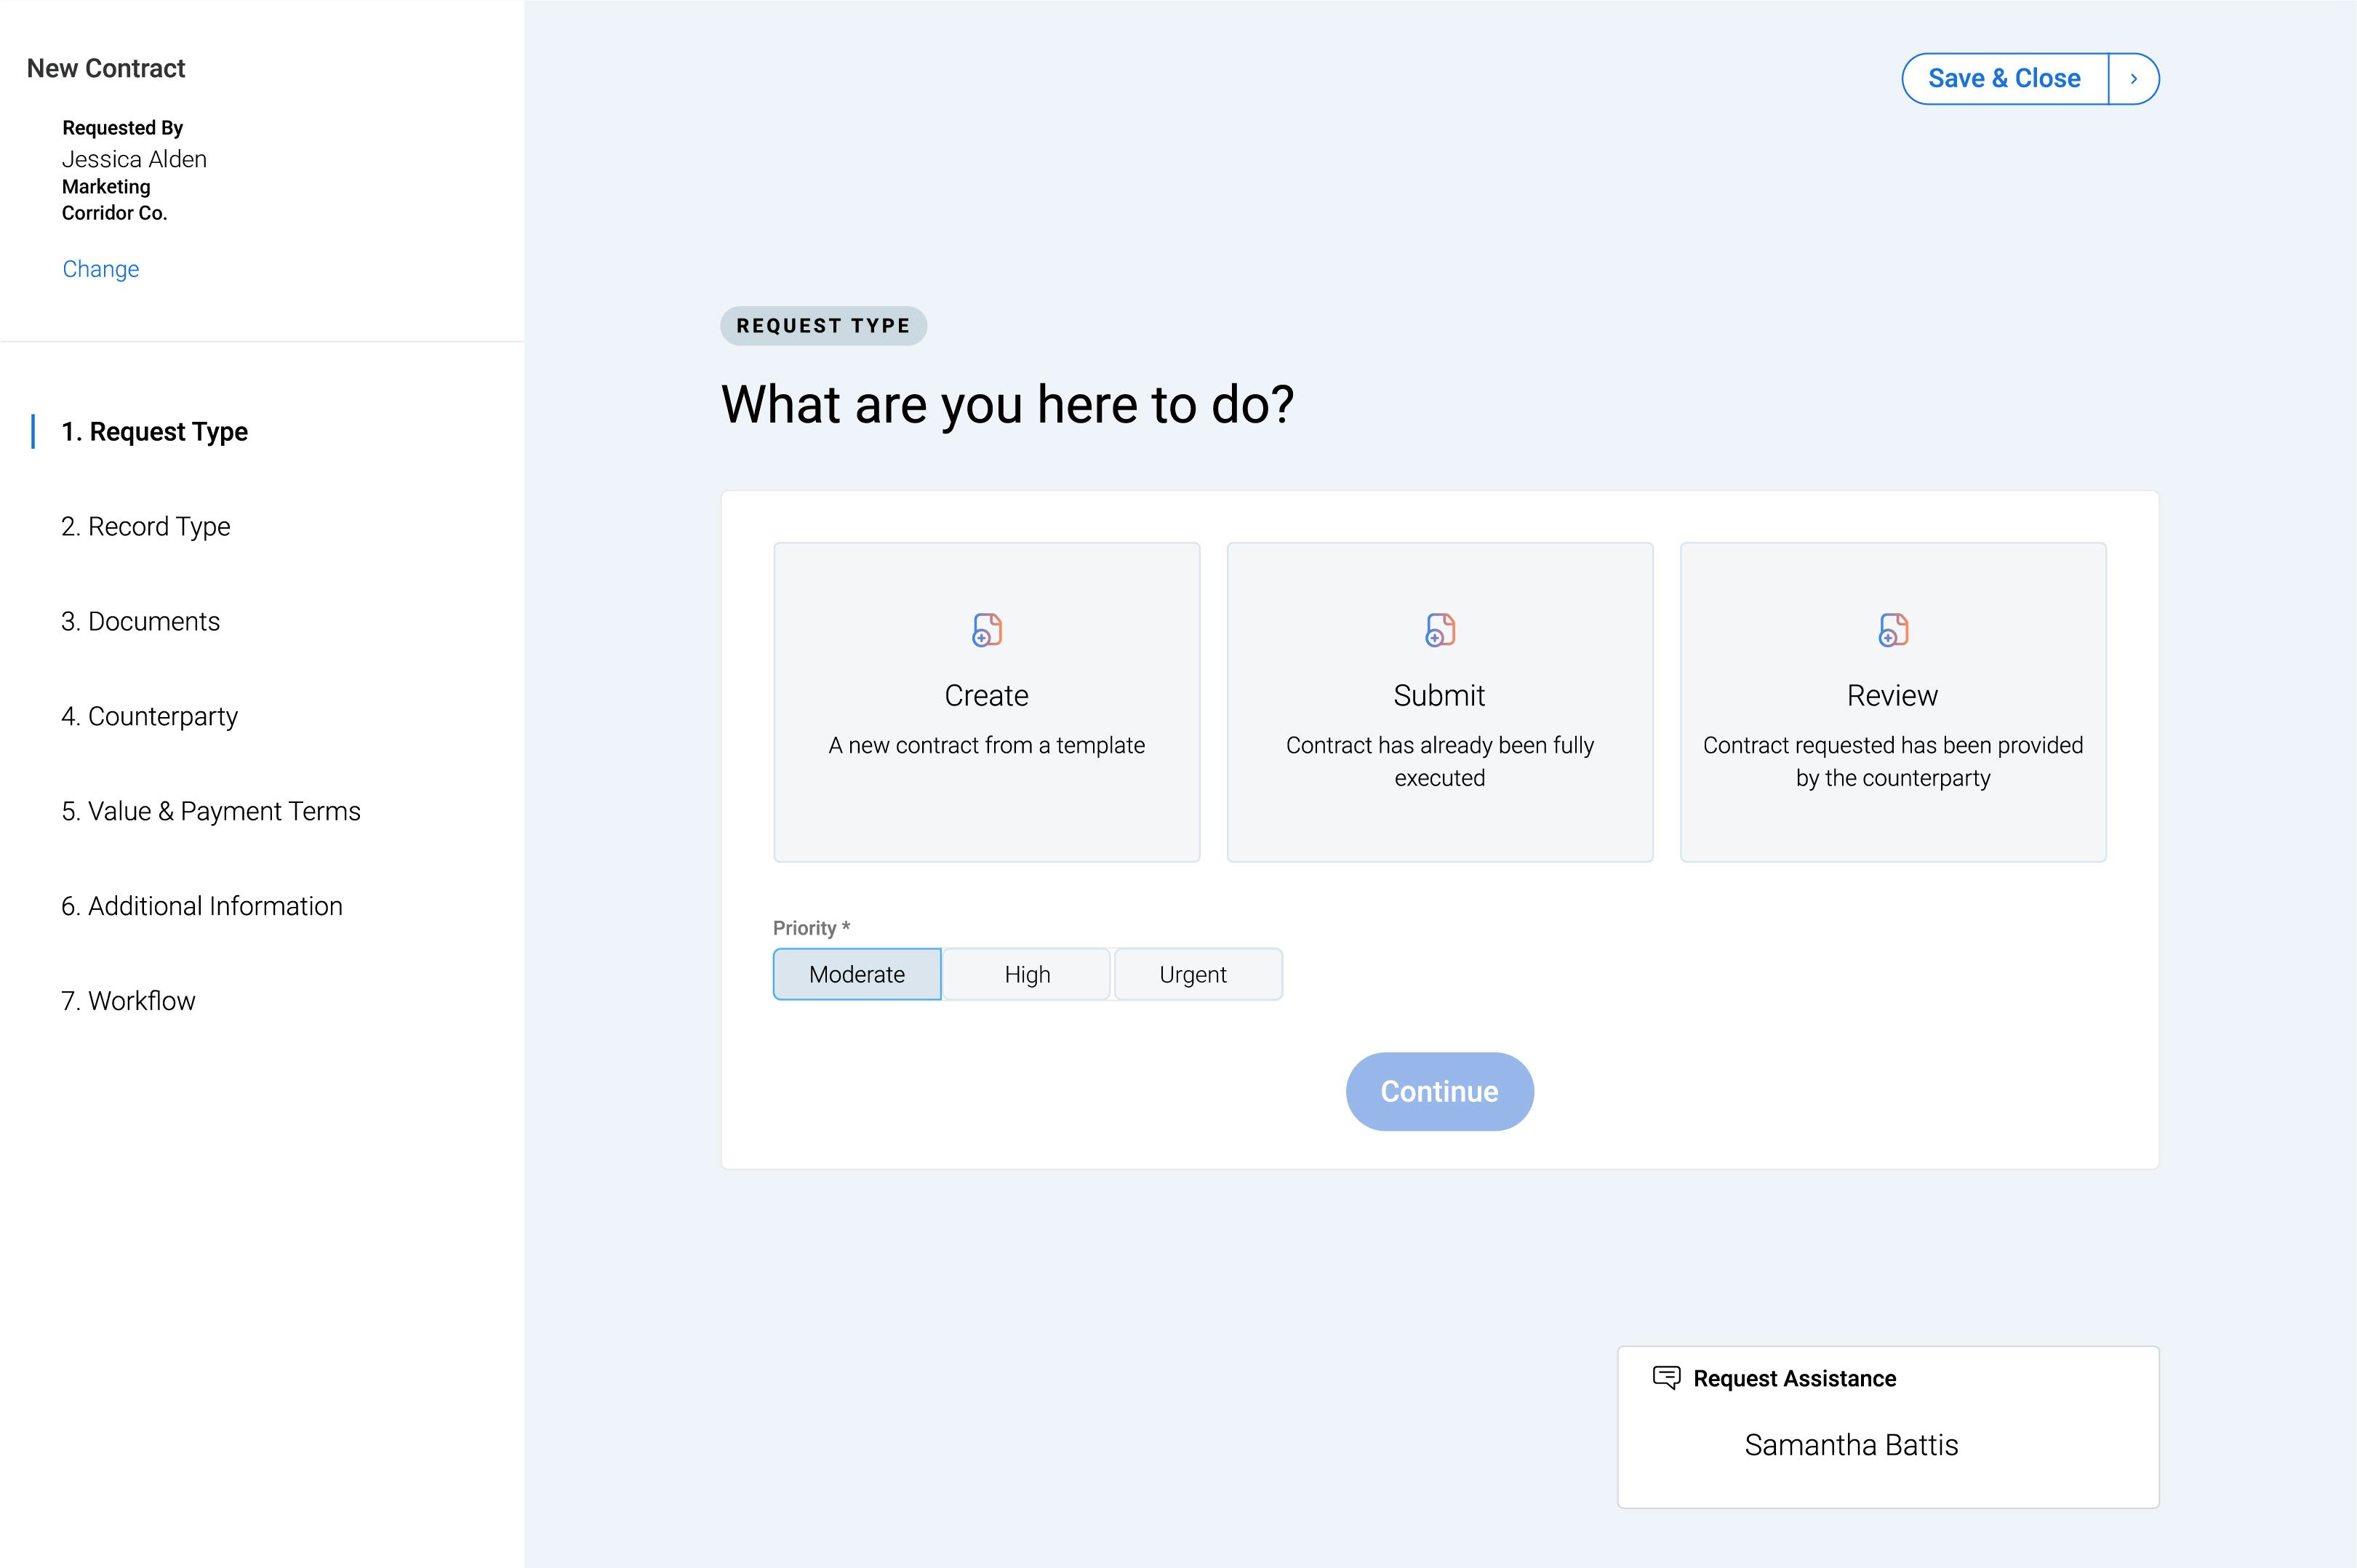Click the Save & Close button

(2003, 79)
